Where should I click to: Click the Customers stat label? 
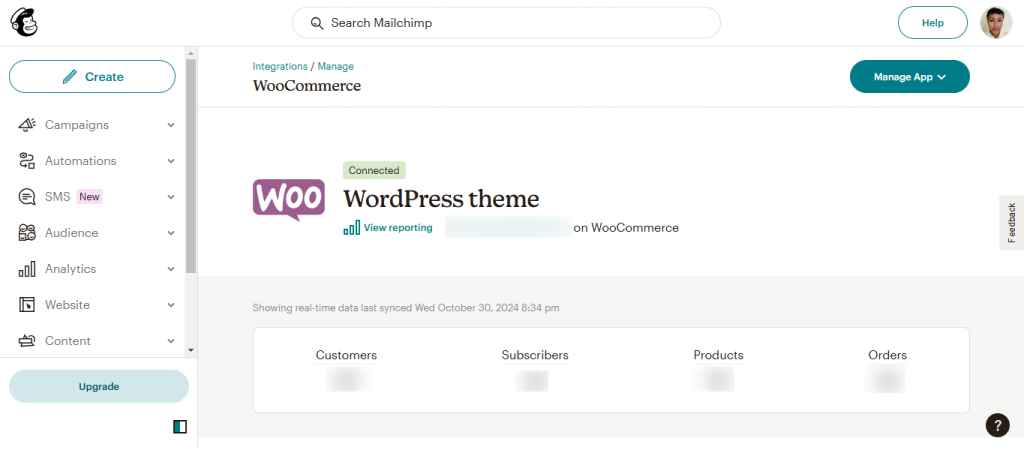[346, 355]
